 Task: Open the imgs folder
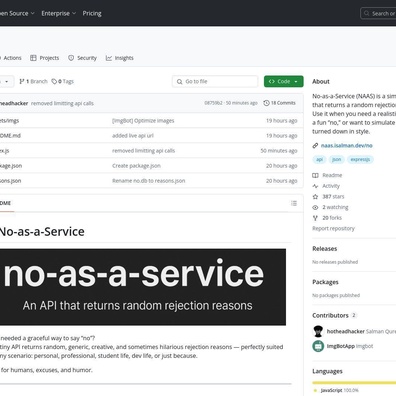click(9, 121)
